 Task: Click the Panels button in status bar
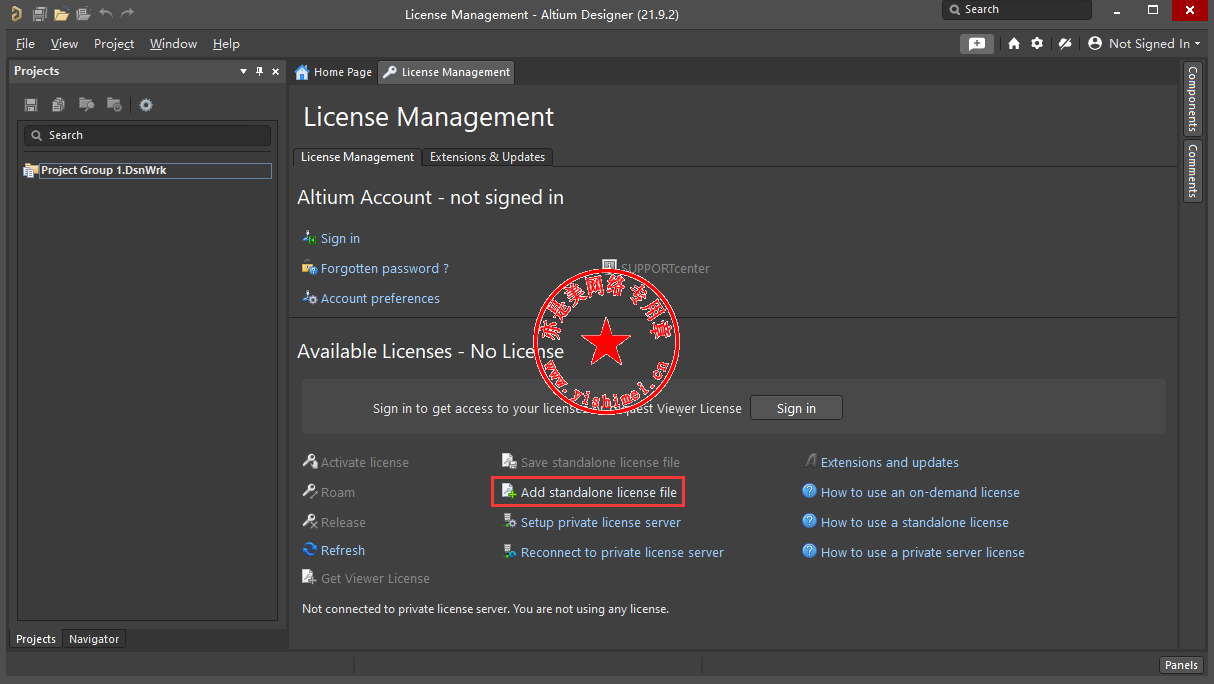1181,665
